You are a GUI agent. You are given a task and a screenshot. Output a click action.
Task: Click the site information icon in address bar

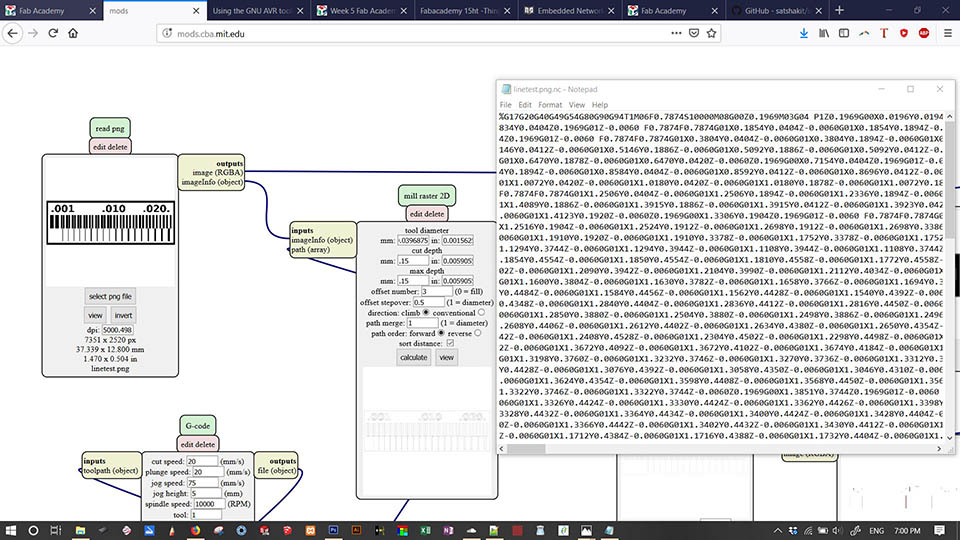click(x=167, y=33)
